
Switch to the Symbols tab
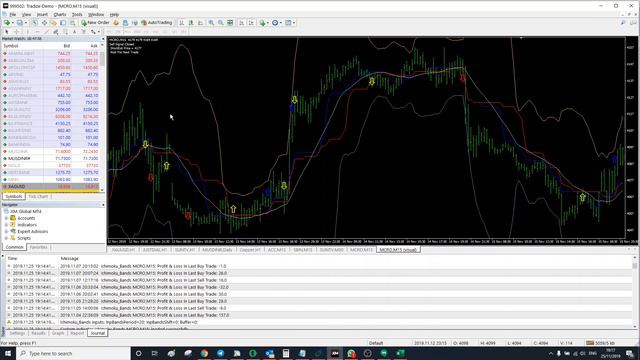(13, 196)
